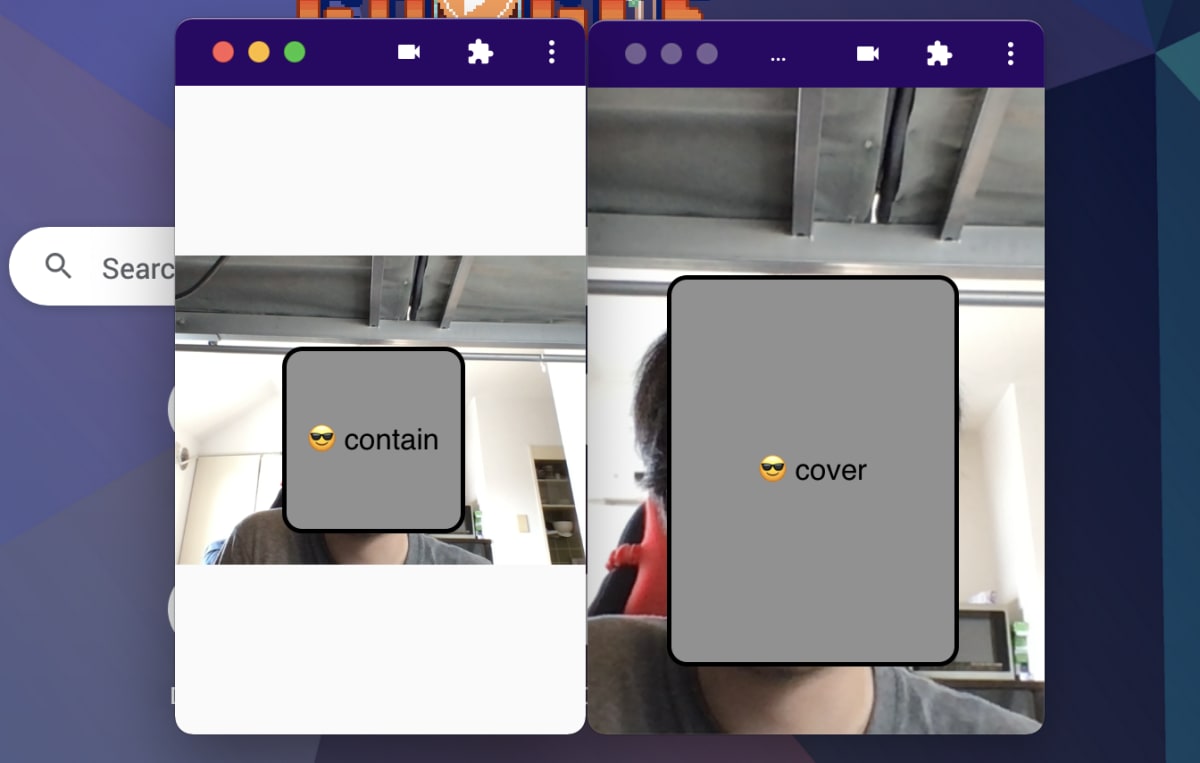1200x763 pixels.
Task: Open the three-dot menu in the cover window
Action: coord(1011,53)
